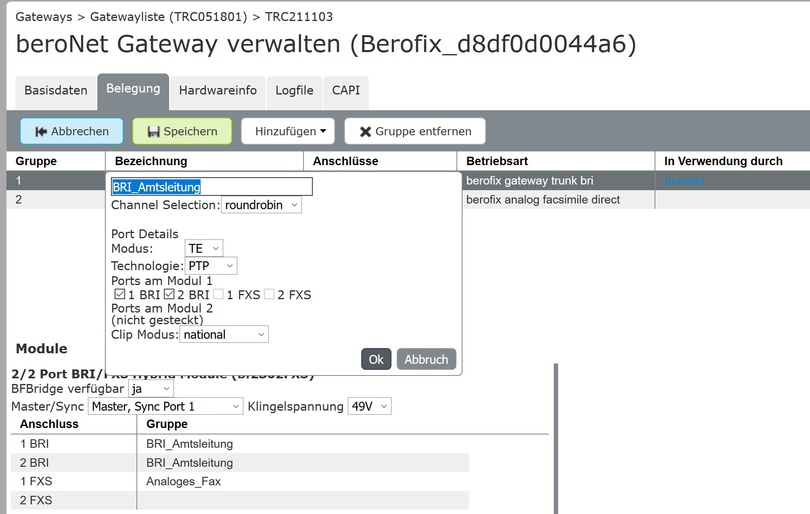
Task: Toggle the 1 FXS port checkbox
Action: (x=219, y=294)
